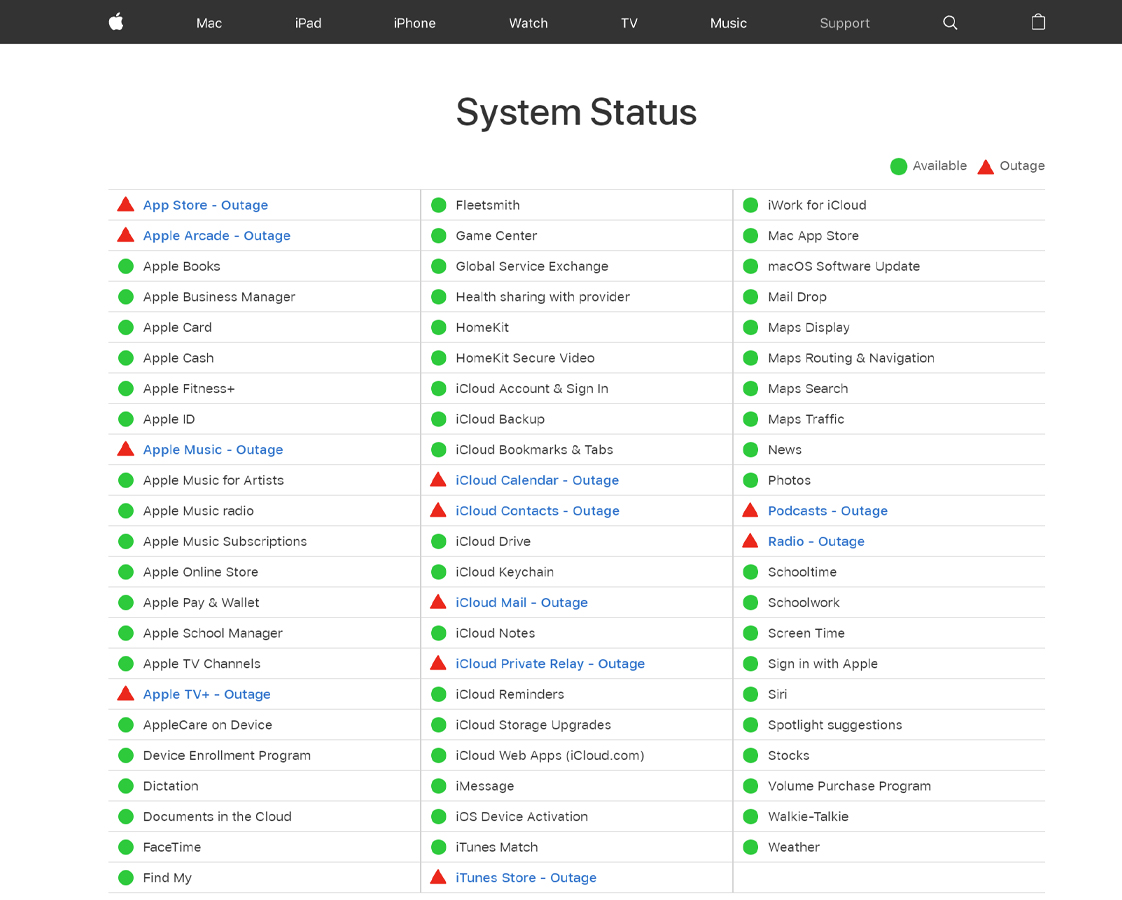Open iCloud Mail - Outage link
The height and width of the screenshot is (900, 1122).
pyautogui.click(x=522, y=602)
